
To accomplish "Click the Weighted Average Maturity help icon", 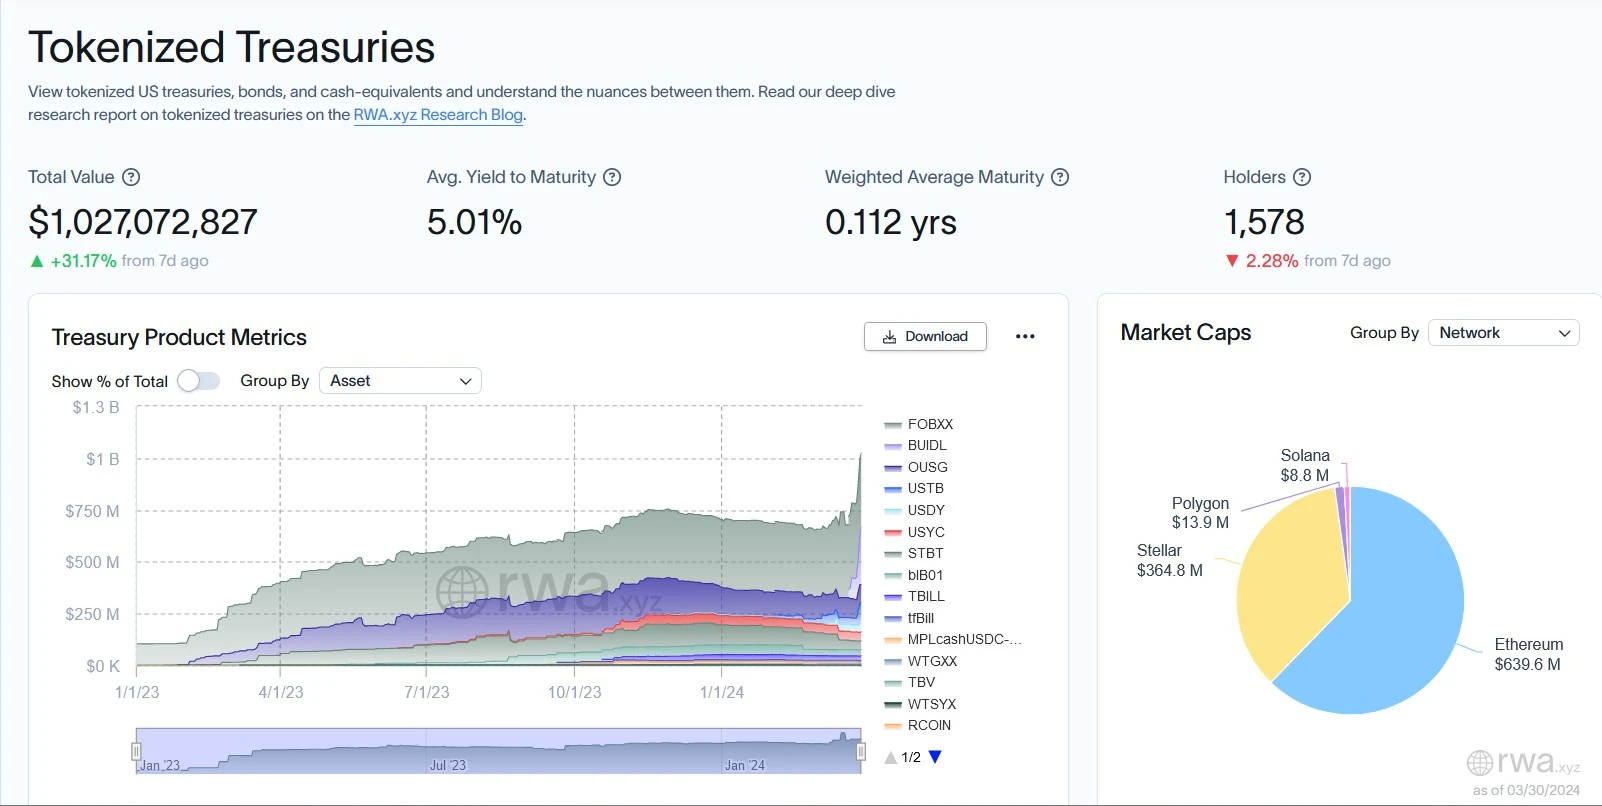I will pos(1060,177).
